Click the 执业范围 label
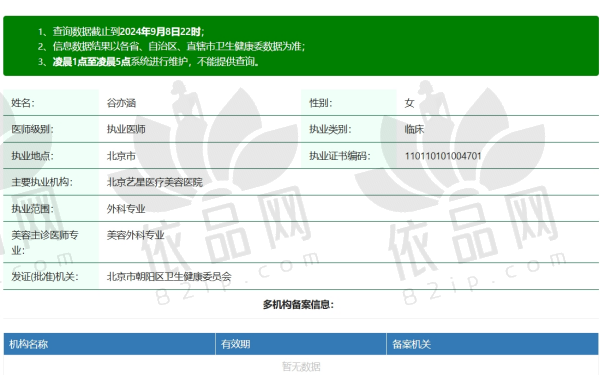The width and height of the screenshot is (600, 375). [33, 209]
